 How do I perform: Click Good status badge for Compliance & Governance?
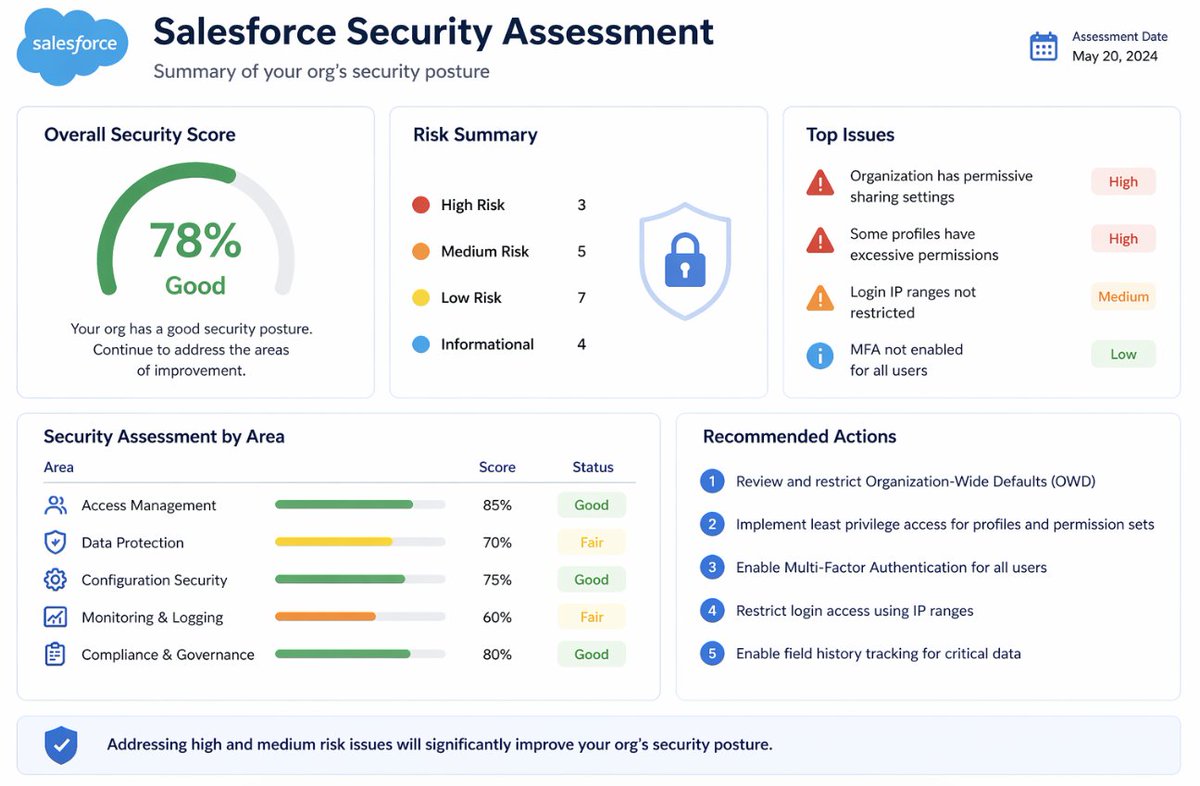pyautogui.click(x=591, y=654)
